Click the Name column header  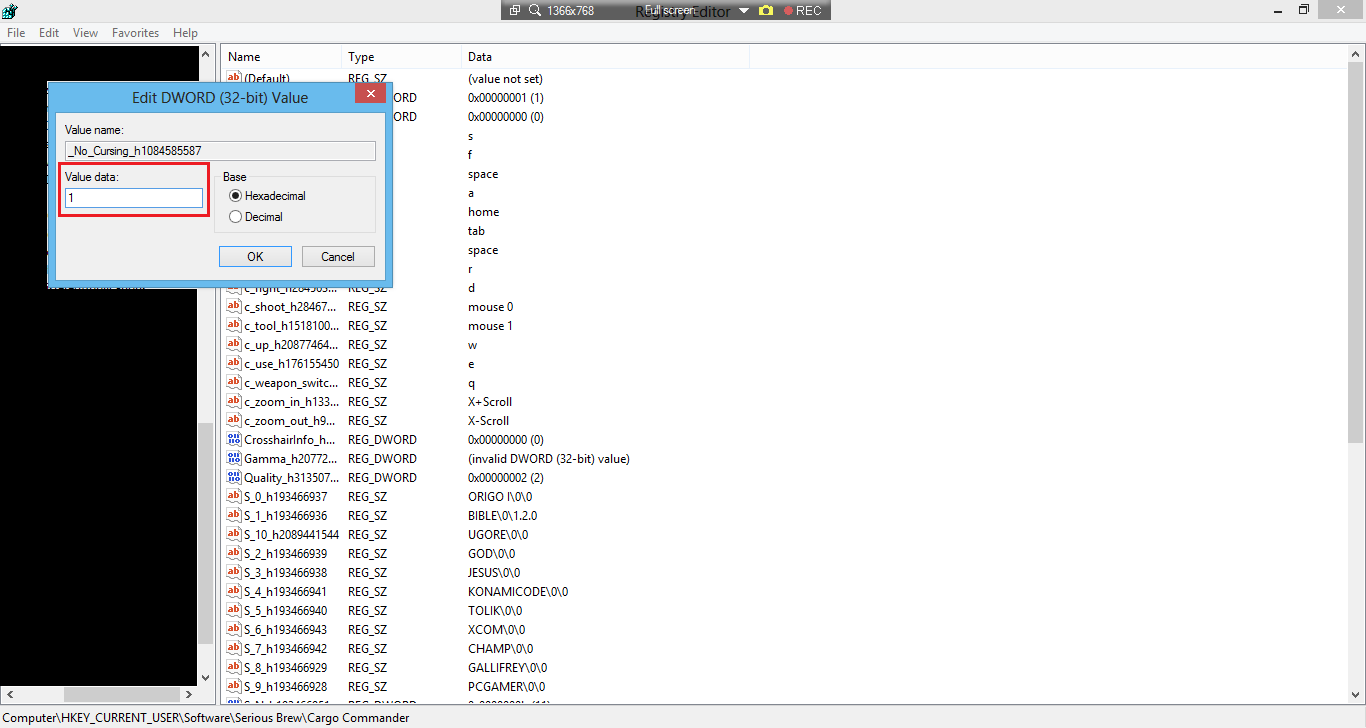(x=244, y=57)
